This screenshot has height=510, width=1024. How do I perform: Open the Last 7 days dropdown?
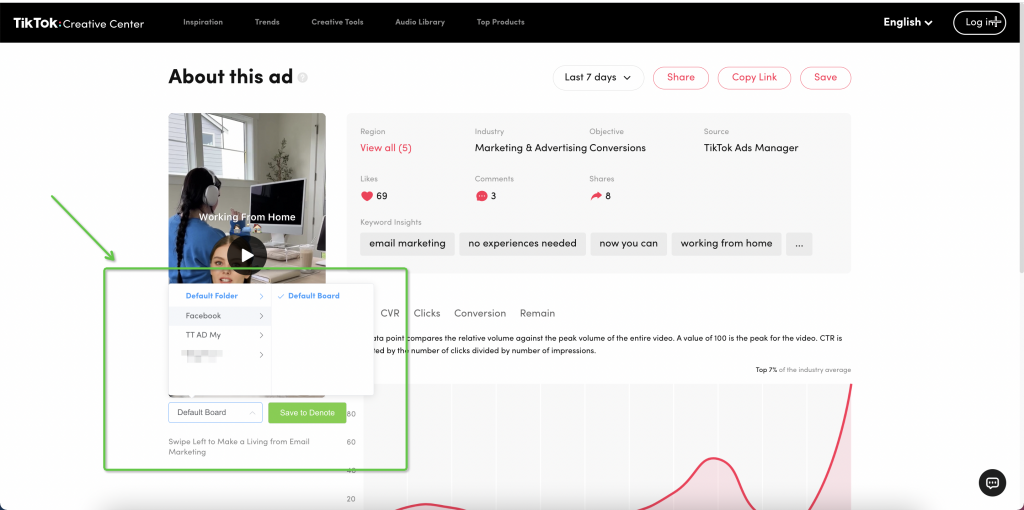pos(598,77)
